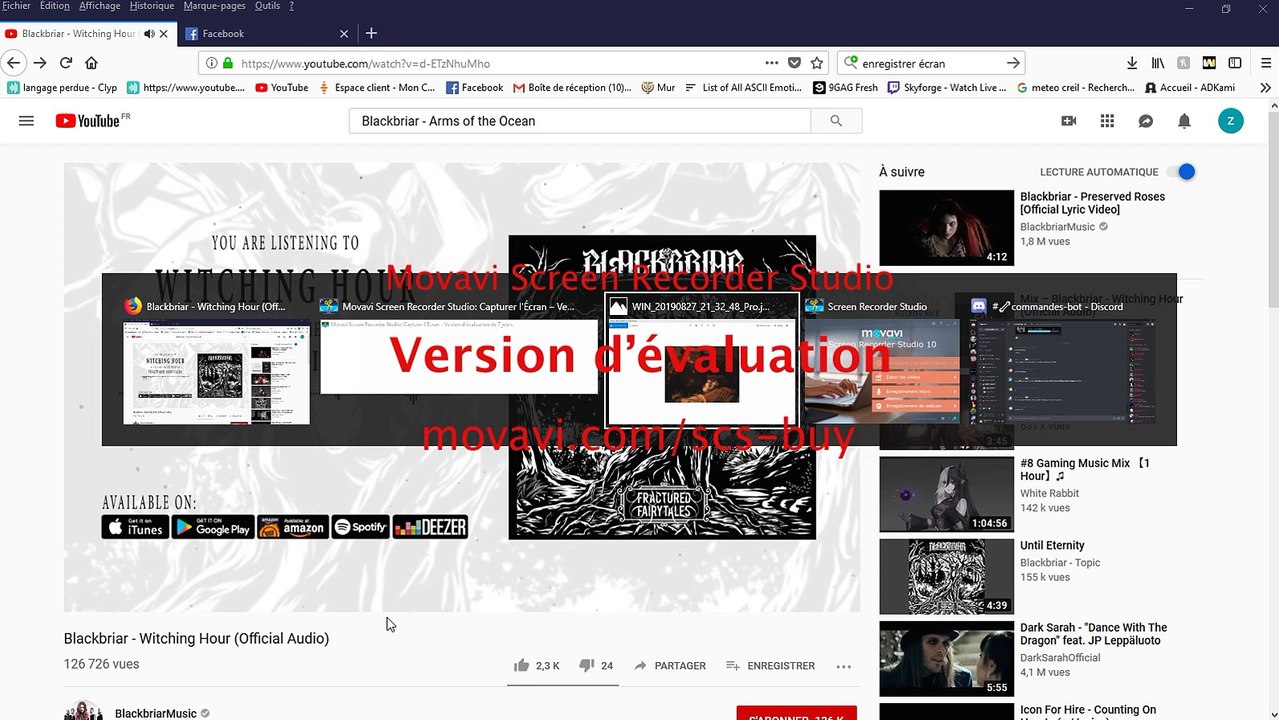Image resolution: width=1279 pixels, height=720 pixels.
Task: Open the Outils menu
Action: click(267, 6)
